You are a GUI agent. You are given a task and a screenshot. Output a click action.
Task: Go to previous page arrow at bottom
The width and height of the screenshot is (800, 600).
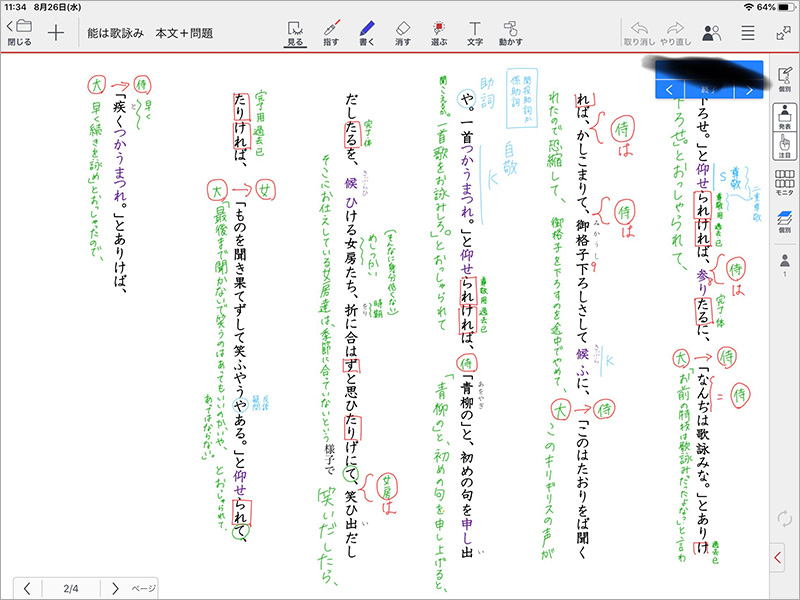coord(28,588)
